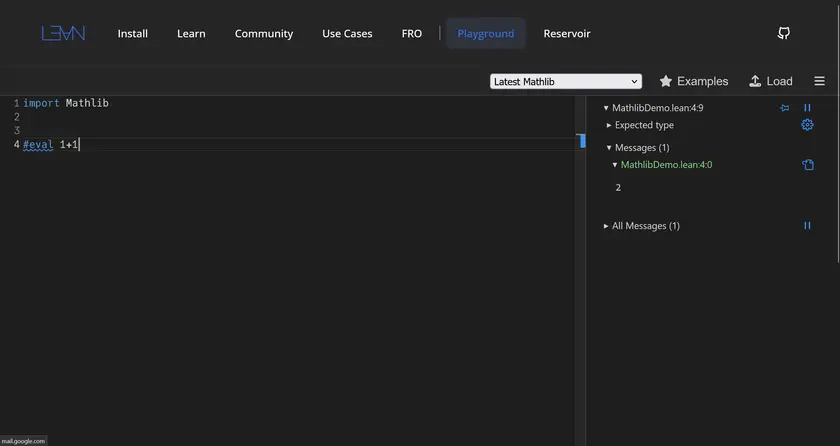Go to the Install page

pos(132,34)
